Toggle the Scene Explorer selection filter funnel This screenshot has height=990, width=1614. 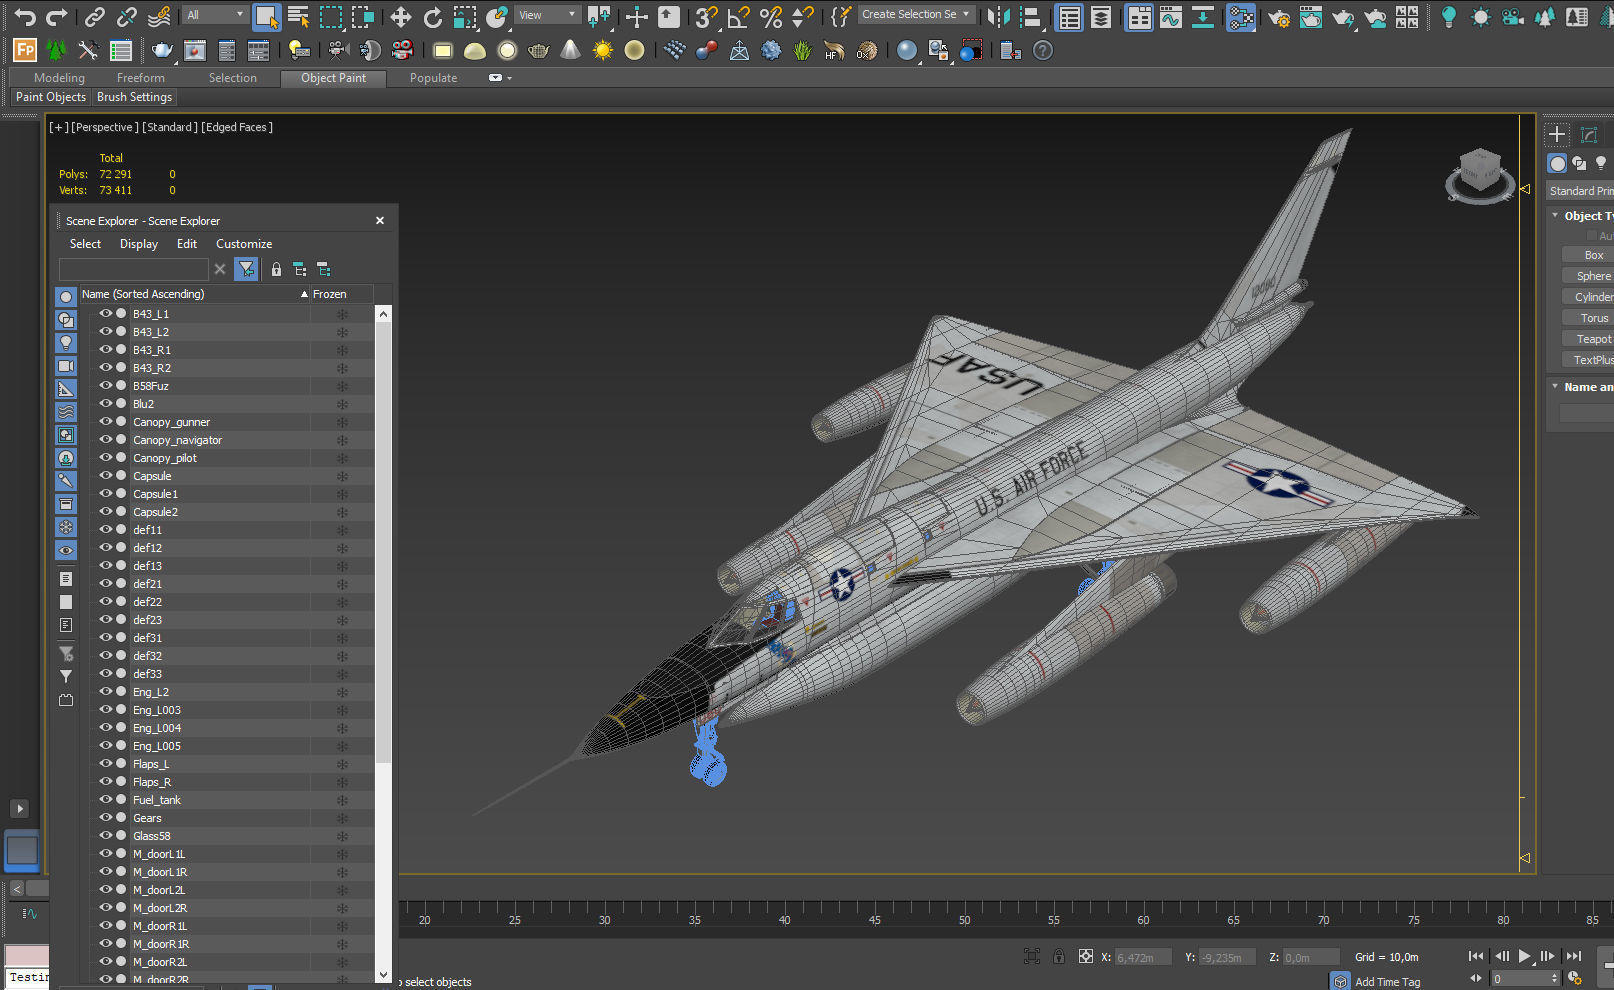pyautogui.click(x=246, y=269)
